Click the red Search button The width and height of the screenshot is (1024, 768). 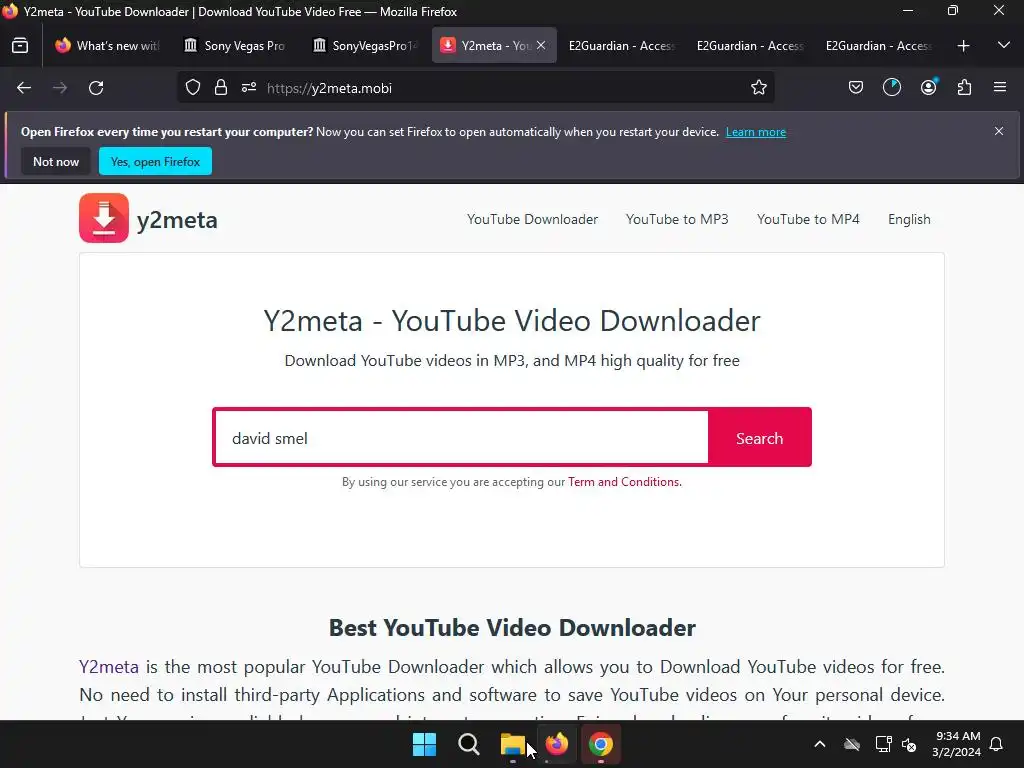coord(760,438)
